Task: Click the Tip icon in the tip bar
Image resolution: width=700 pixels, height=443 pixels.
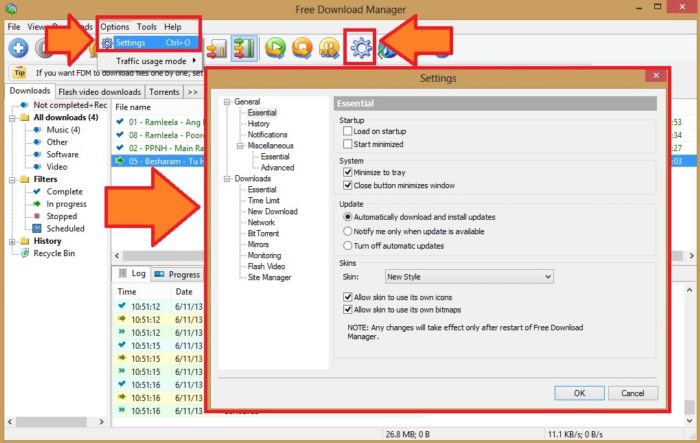Action: [19, 72]
